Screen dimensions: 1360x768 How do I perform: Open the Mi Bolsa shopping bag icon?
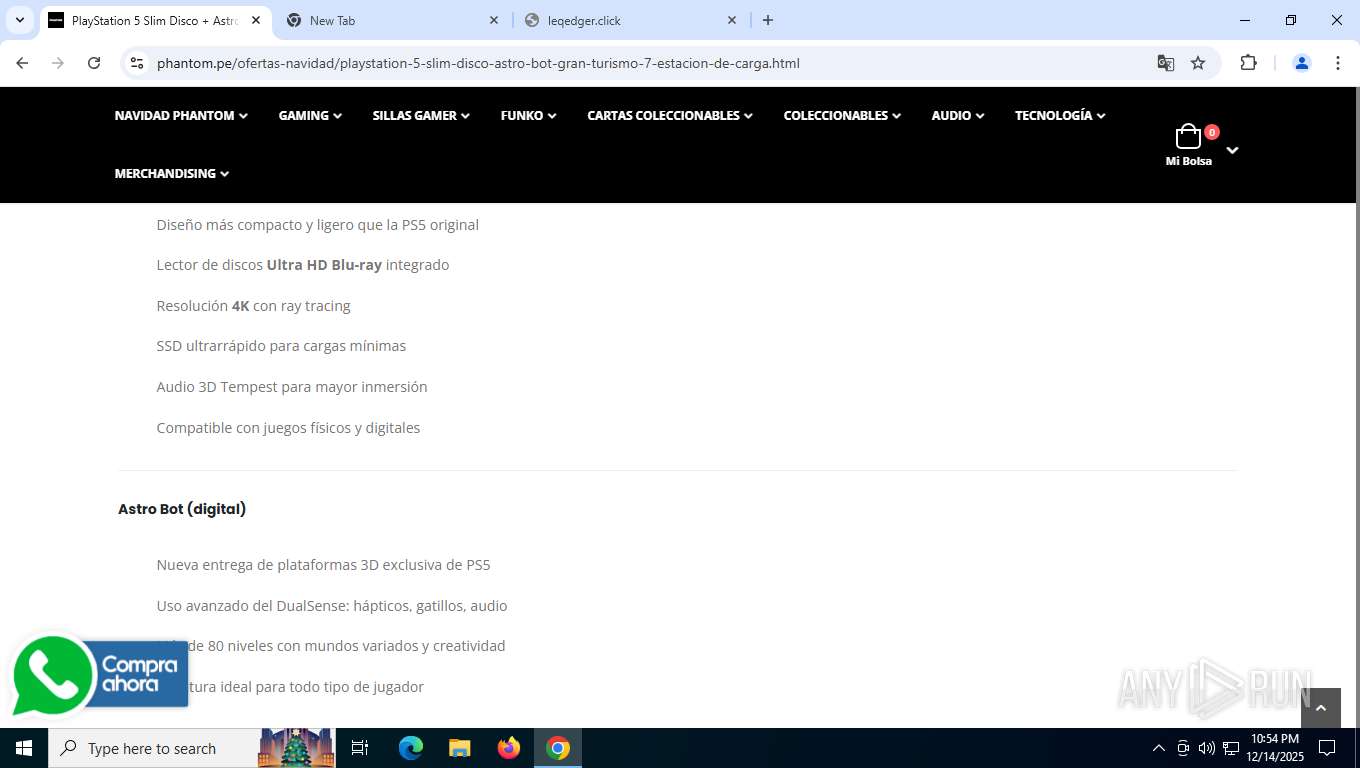(1188, 137)
